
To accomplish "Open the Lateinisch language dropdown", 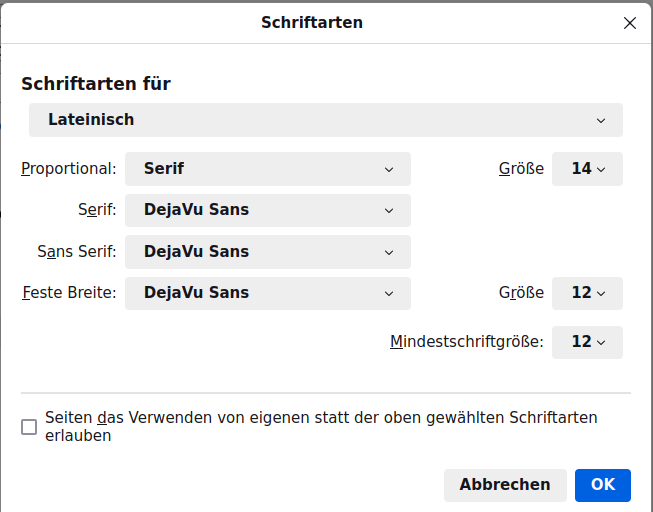I will (x=325, y=120).
